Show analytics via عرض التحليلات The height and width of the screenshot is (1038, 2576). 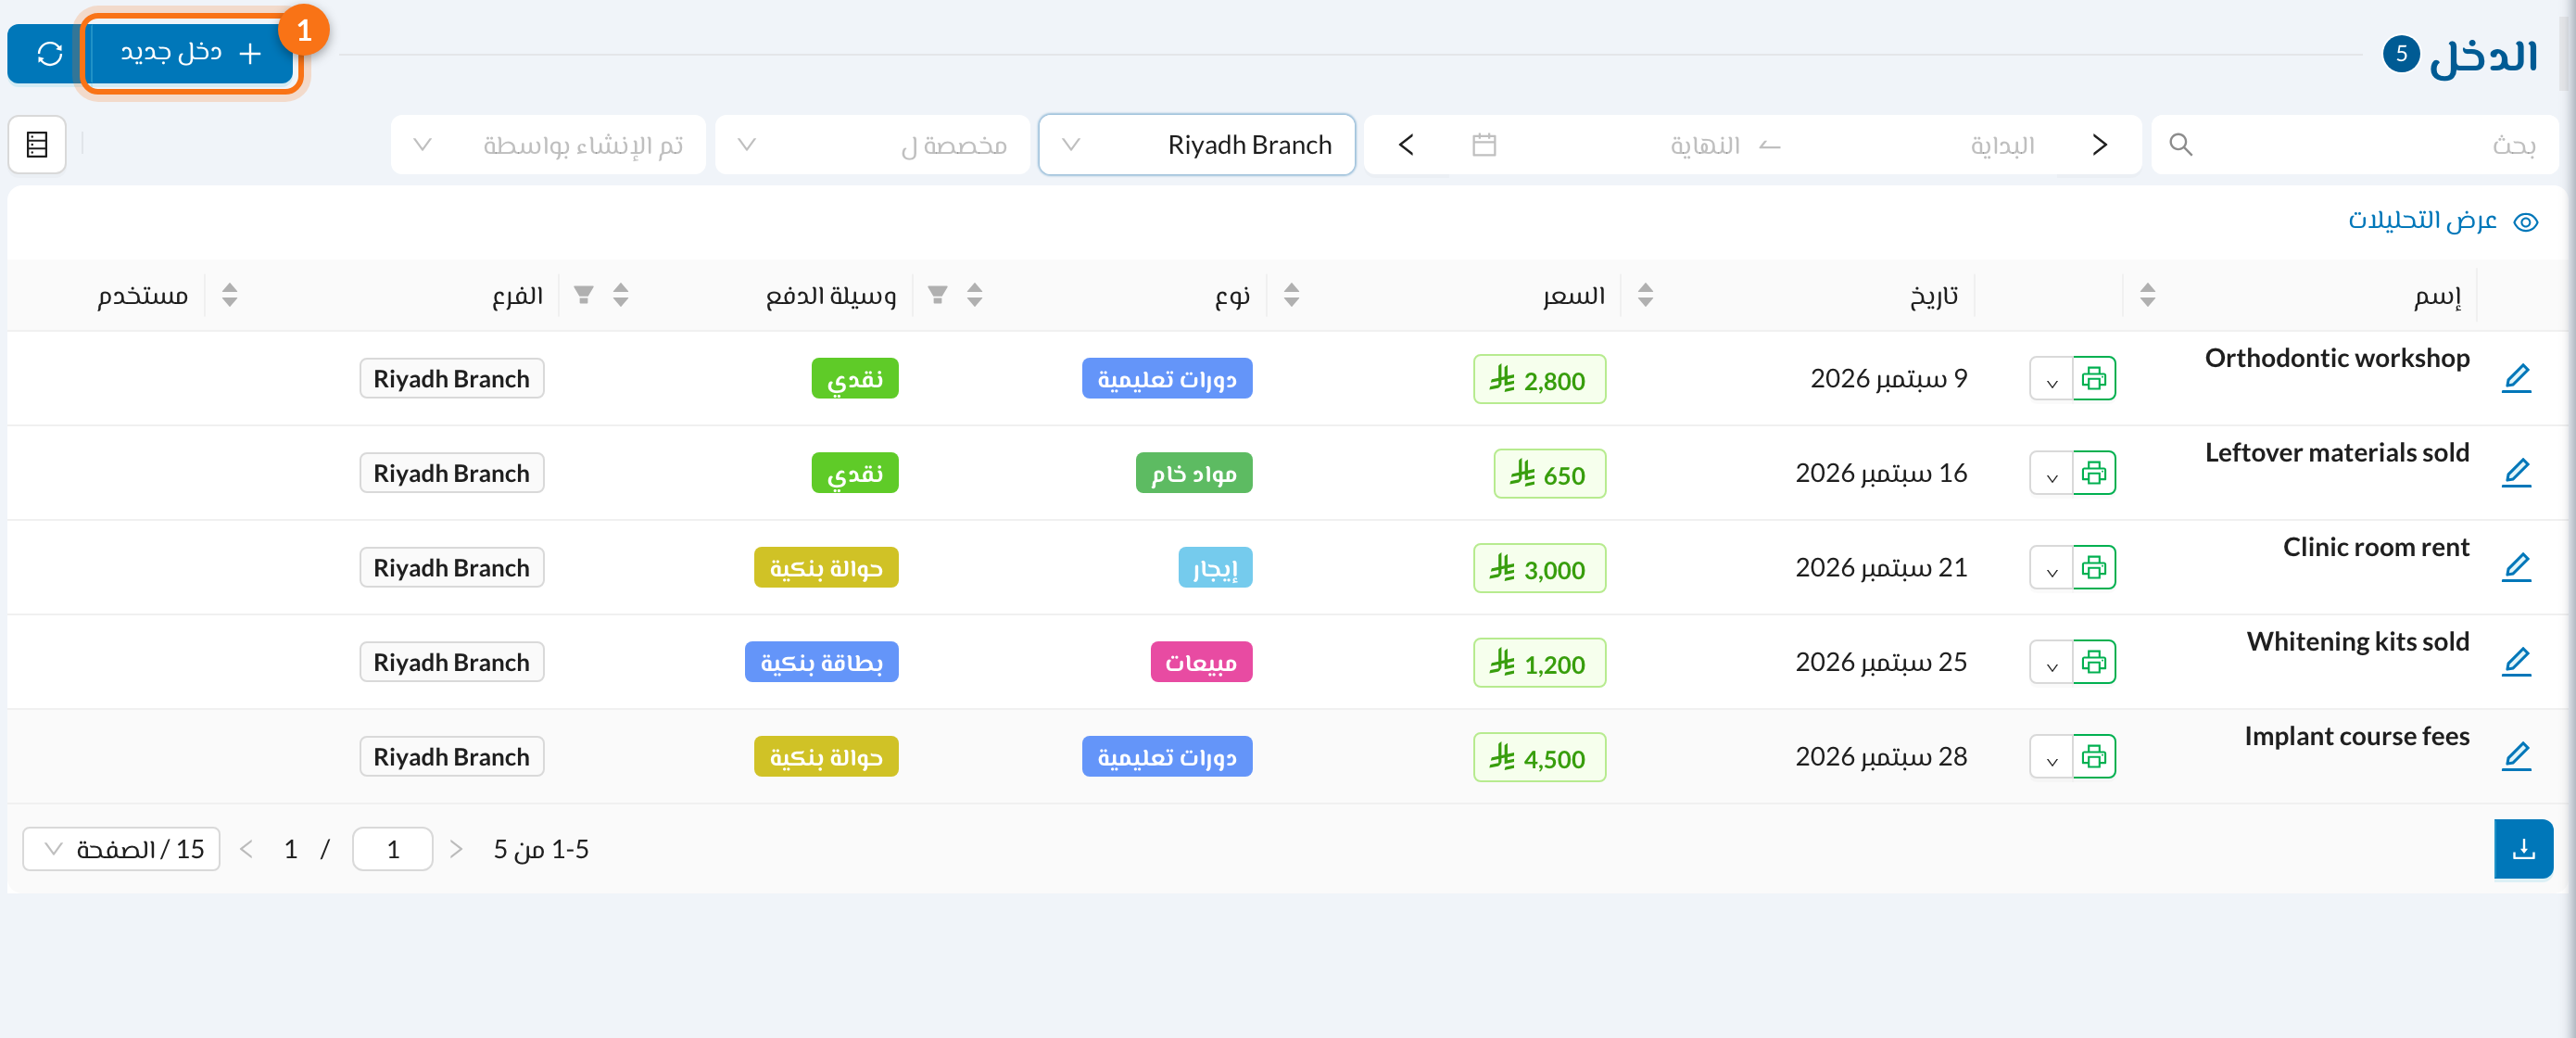(x=2442, y=221)
